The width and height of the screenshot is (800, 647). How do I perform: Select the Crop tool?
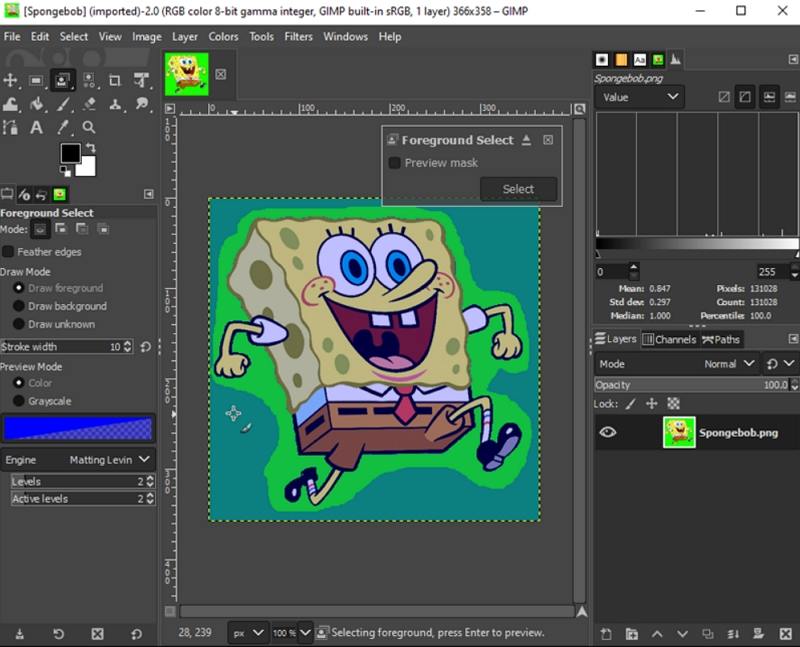(115, 81)
